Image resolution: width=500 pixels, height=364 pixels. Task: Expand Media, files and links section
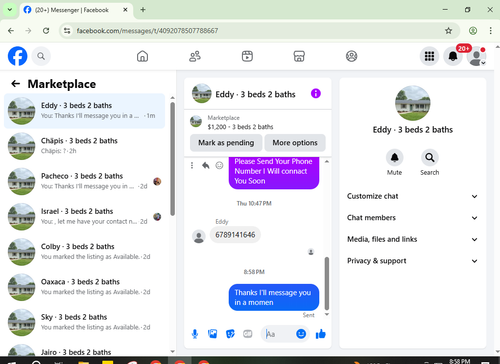[x=413, y=239]
